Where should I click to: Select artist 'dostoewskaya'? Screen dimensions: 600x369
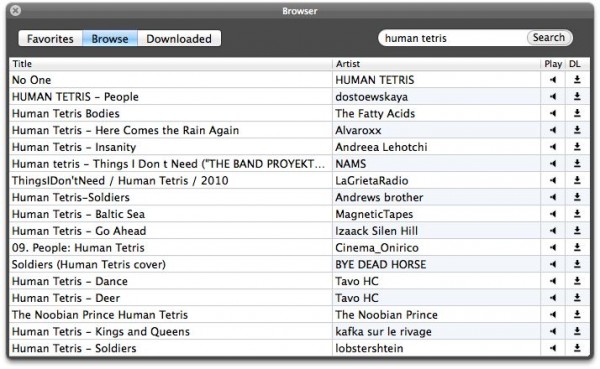tap(372, 97)
